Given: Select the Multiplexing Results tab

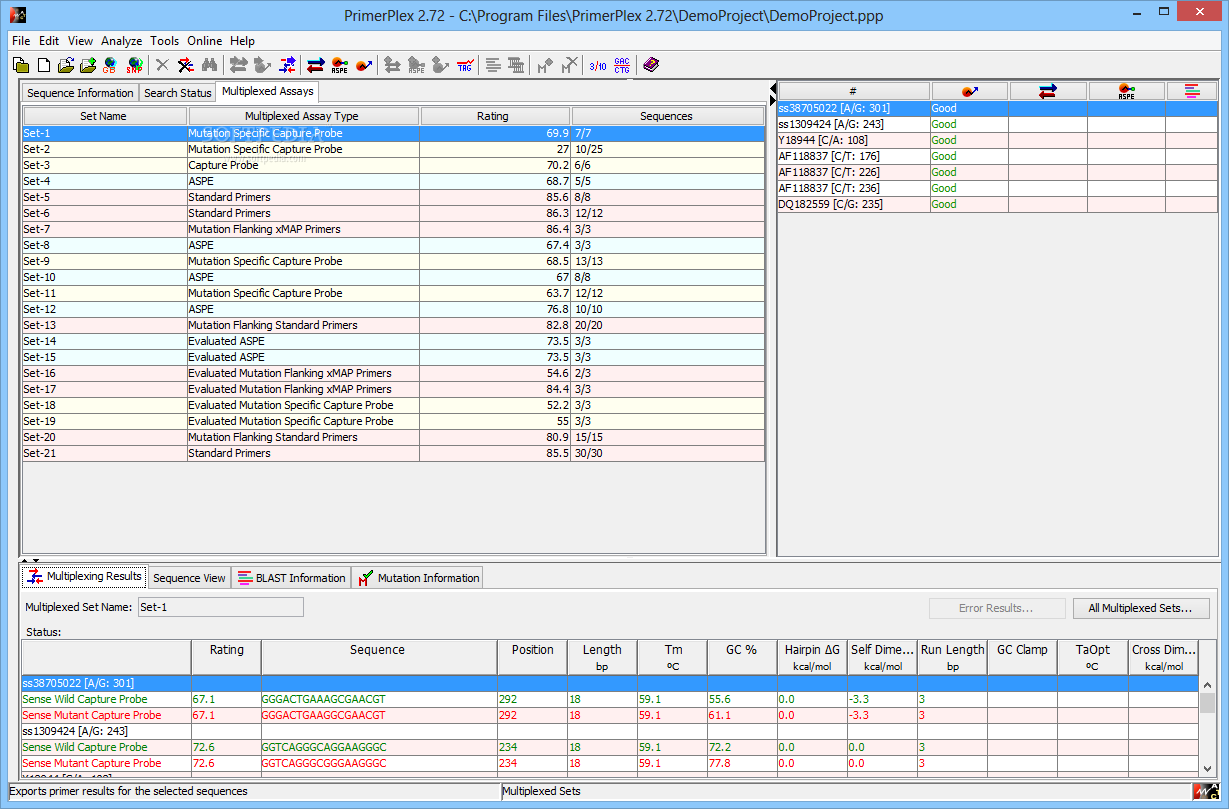Looking at the screenshot, I should pos(85,577).
